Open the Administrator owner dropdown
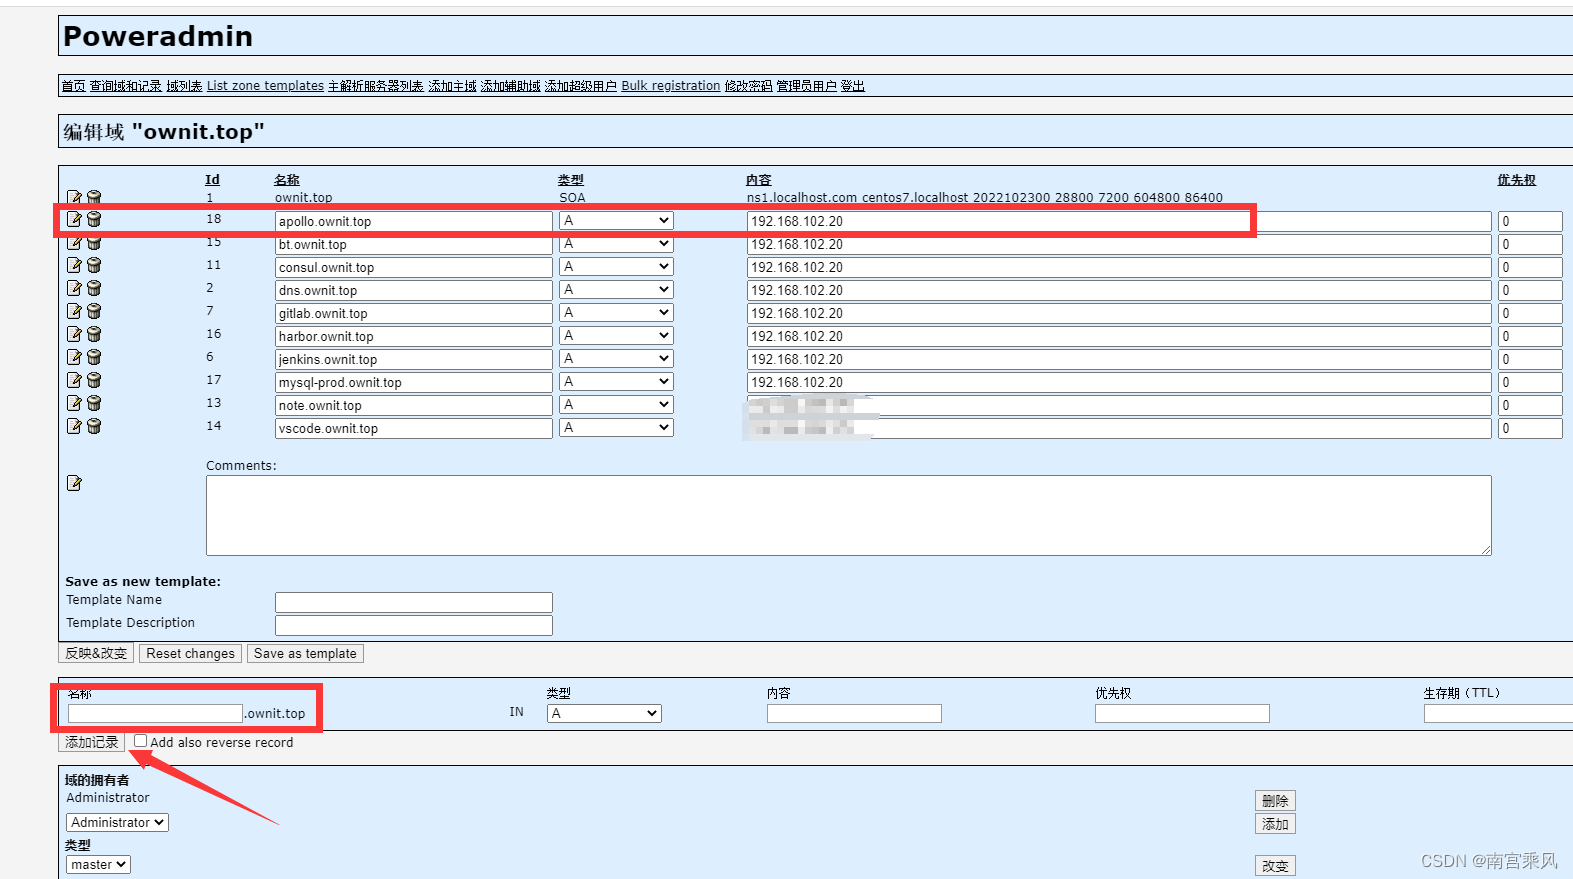 117,822
